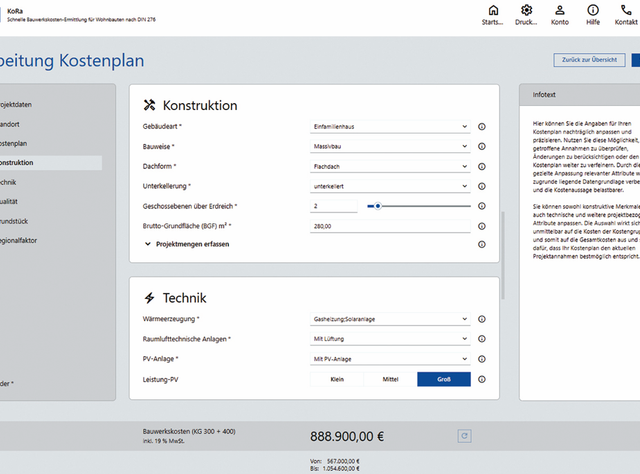Click the 888.900,00 € total amount

[x=347, y=436]
